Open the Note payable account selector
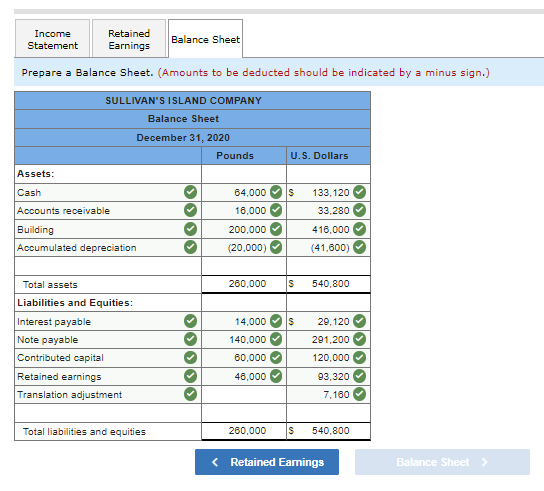Image resolution: width=544 pixels, height=491 pixels. coord(108,339)
